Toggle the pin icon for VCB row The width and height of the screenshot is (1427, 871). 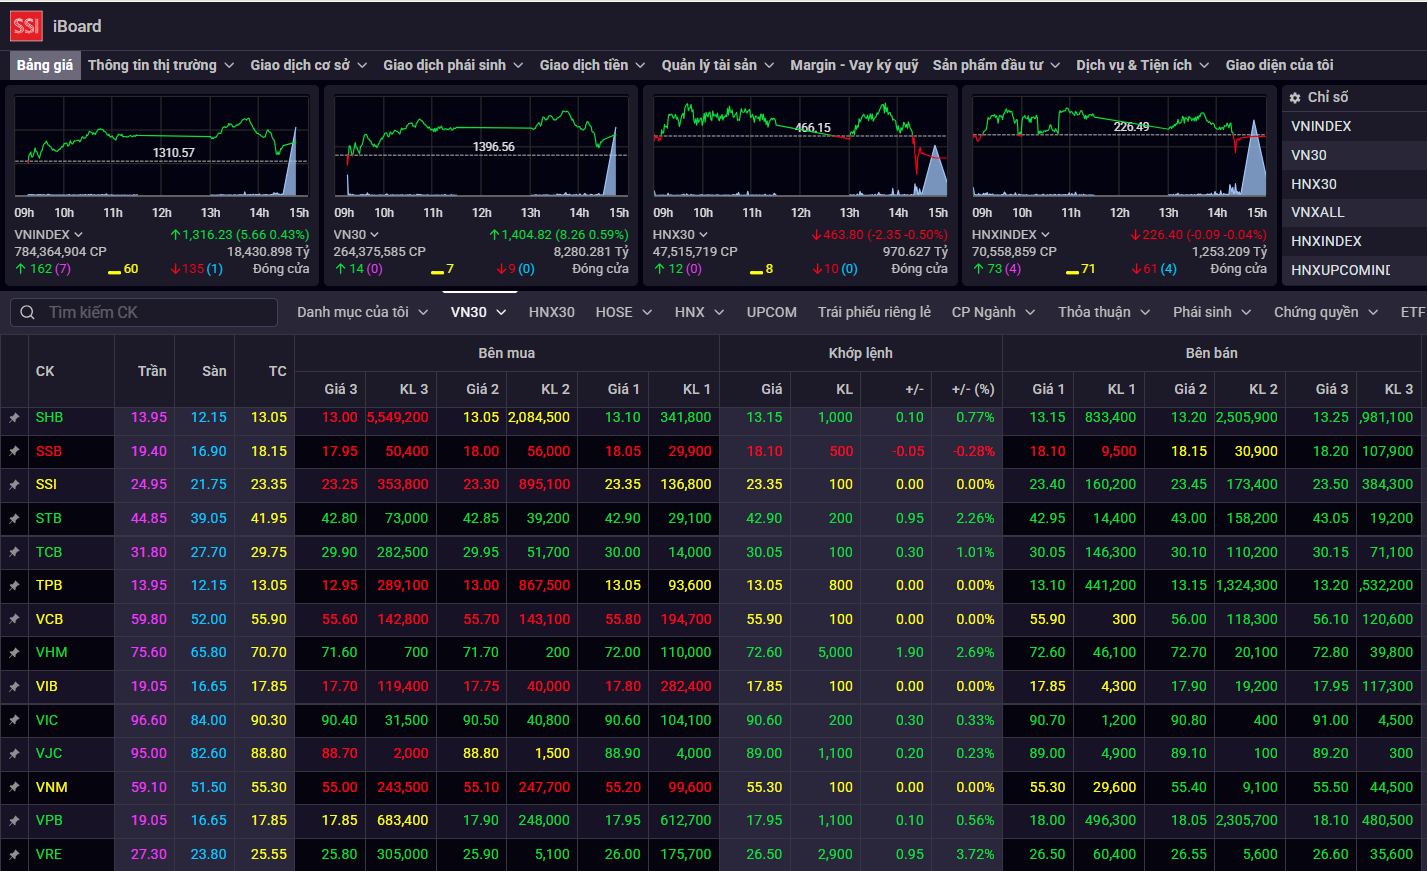pyautogui.click(x=14, y=620)
